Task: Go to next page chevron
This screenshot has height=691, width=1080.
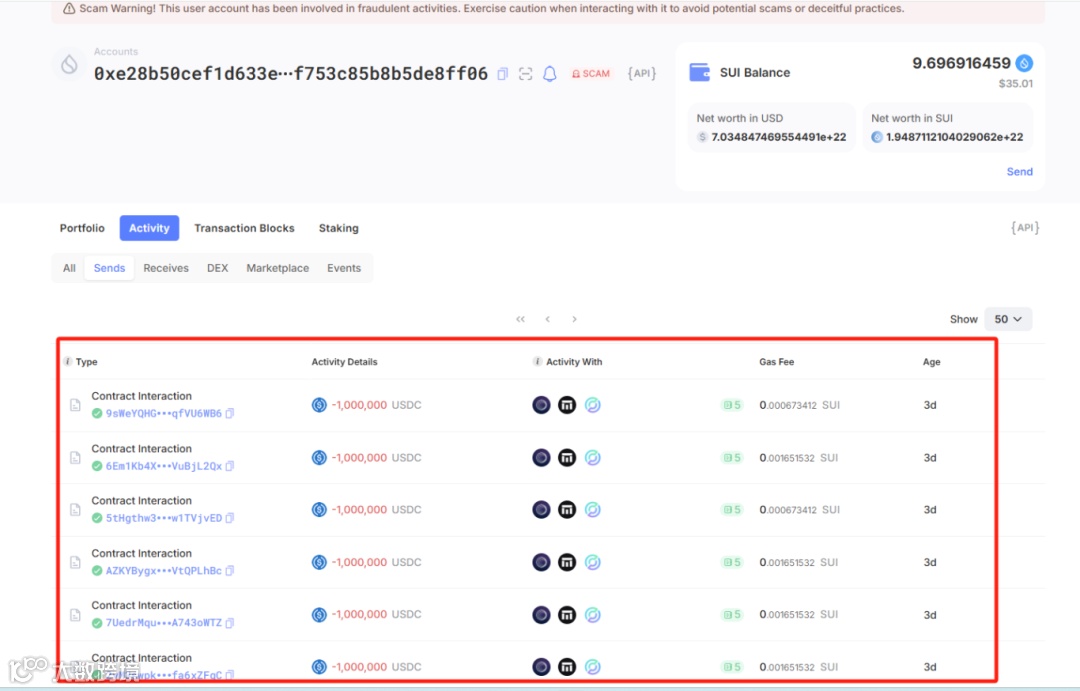Action: coord(574,319)
